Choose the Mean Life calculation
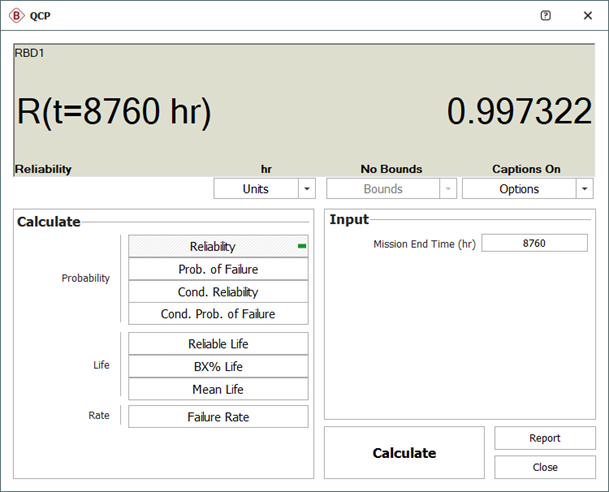 [218, 389]
